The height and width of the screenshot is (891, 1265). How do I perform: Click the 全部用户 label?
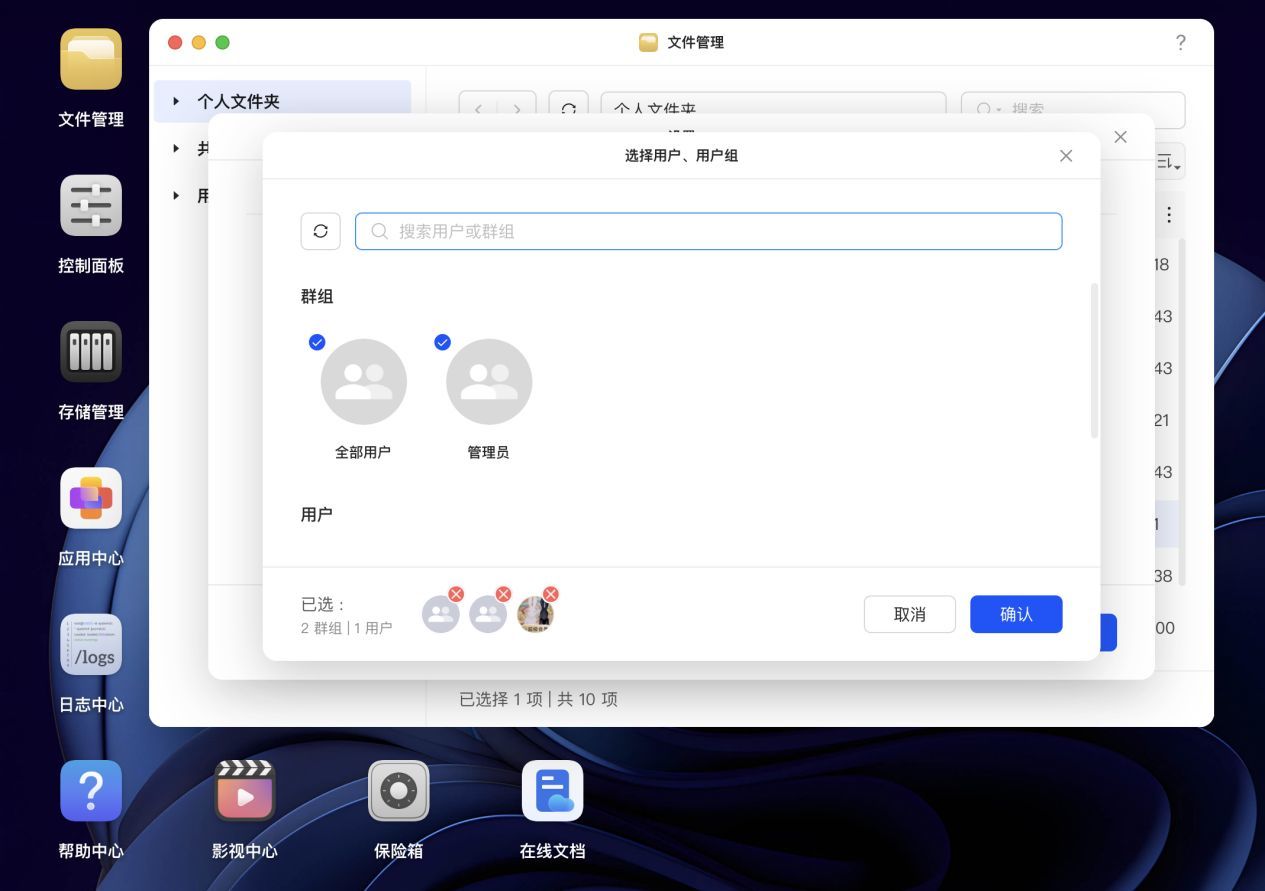click(363, 452)
